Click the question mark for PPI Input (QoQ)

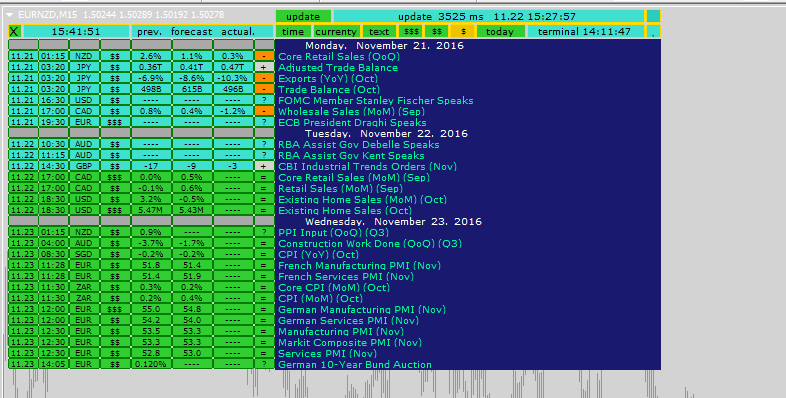point(264,233)
